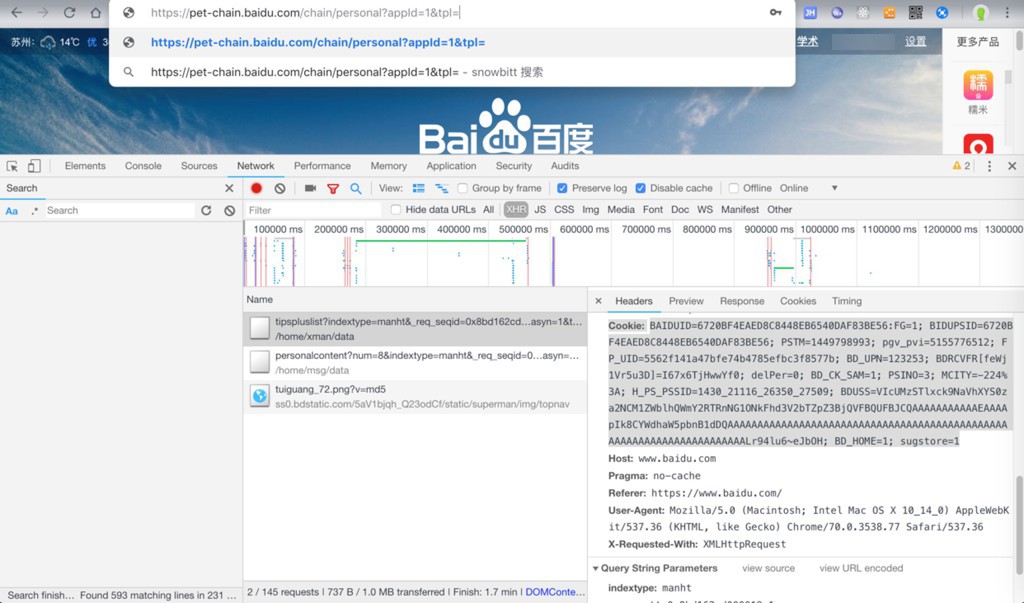
Task: Open the Sources tab
Action: point(199,166)
